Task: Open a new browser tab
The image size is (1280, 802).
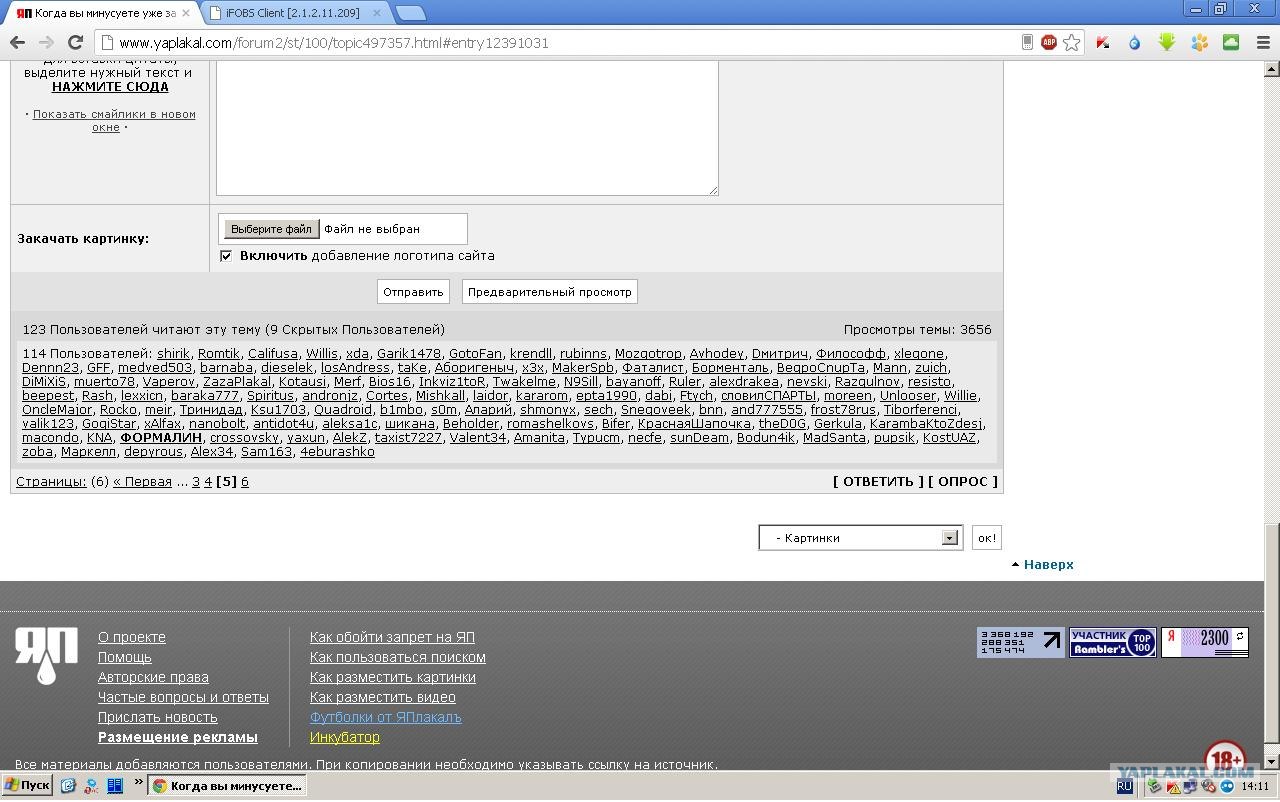Action: (410, 13)
